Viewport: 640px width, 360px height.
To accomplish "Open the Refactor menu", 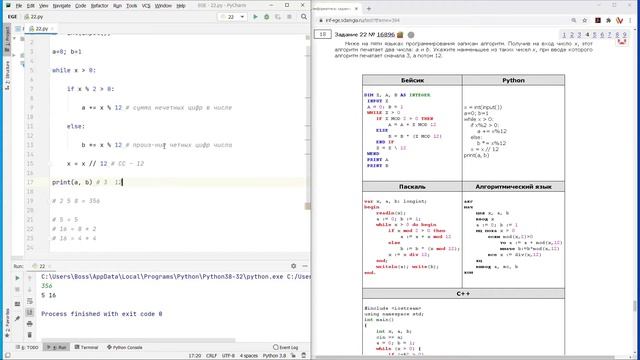I will 100,6.
